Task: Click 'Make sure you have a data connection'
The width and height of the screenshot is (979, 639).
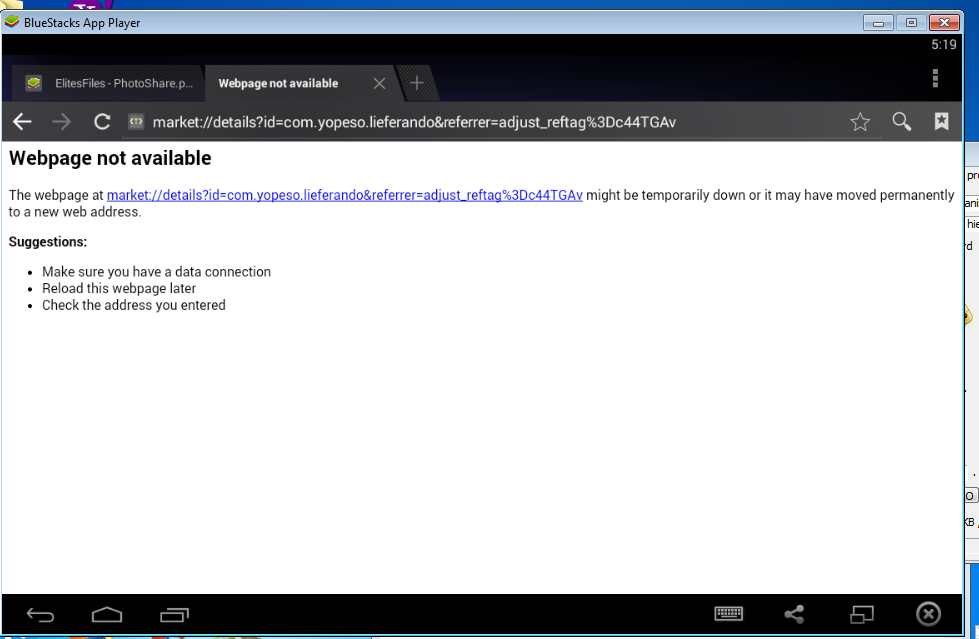Action: click(156, 272)
